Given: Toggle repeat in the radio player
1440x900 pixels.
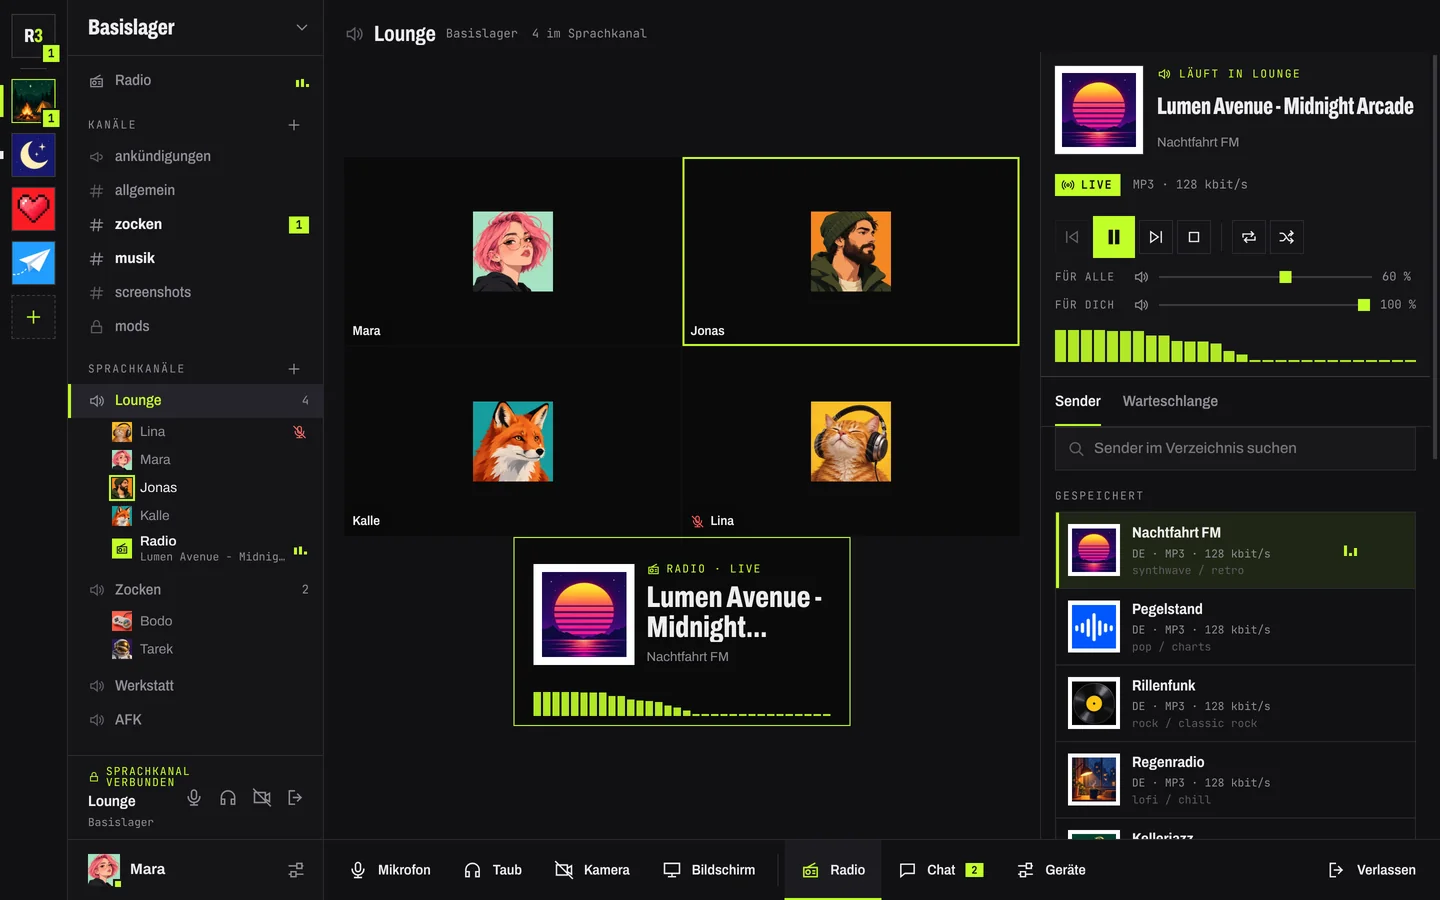Looking at the screenshot, I should 1248,237.
